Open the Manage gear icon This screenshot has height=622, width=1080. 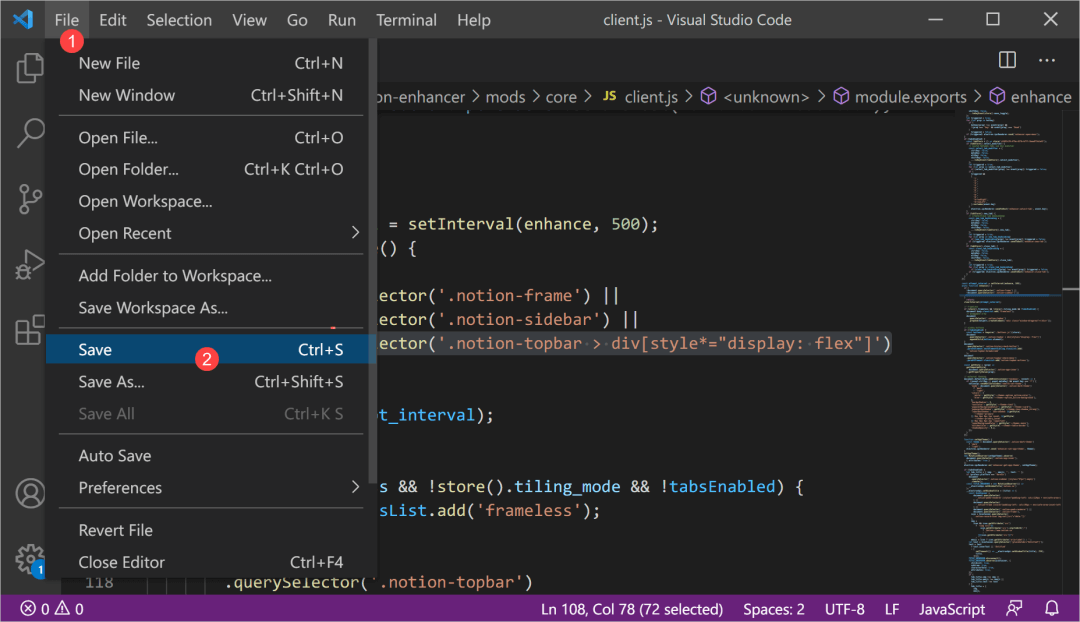tap(30, 558)
